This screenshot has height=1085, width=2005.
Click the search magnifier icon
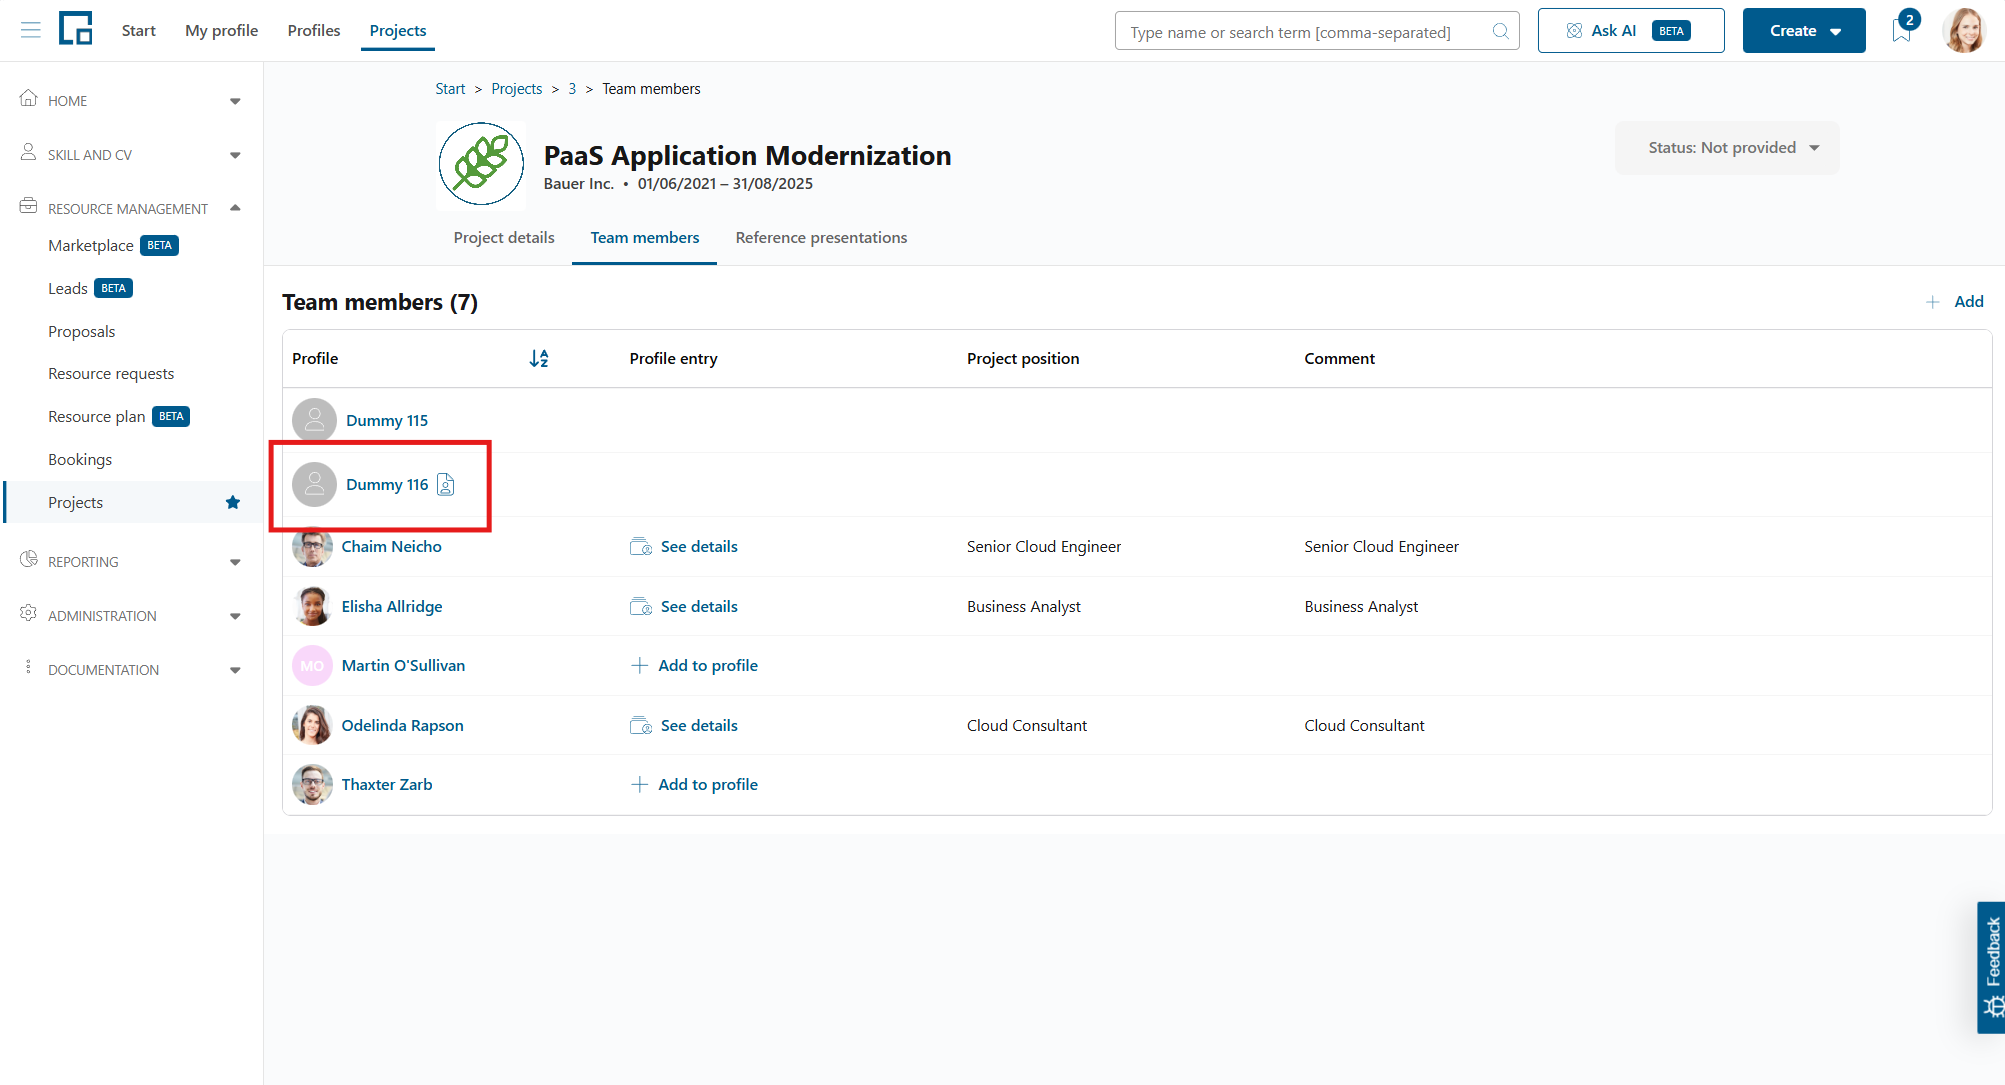[x=1500, y=31]
